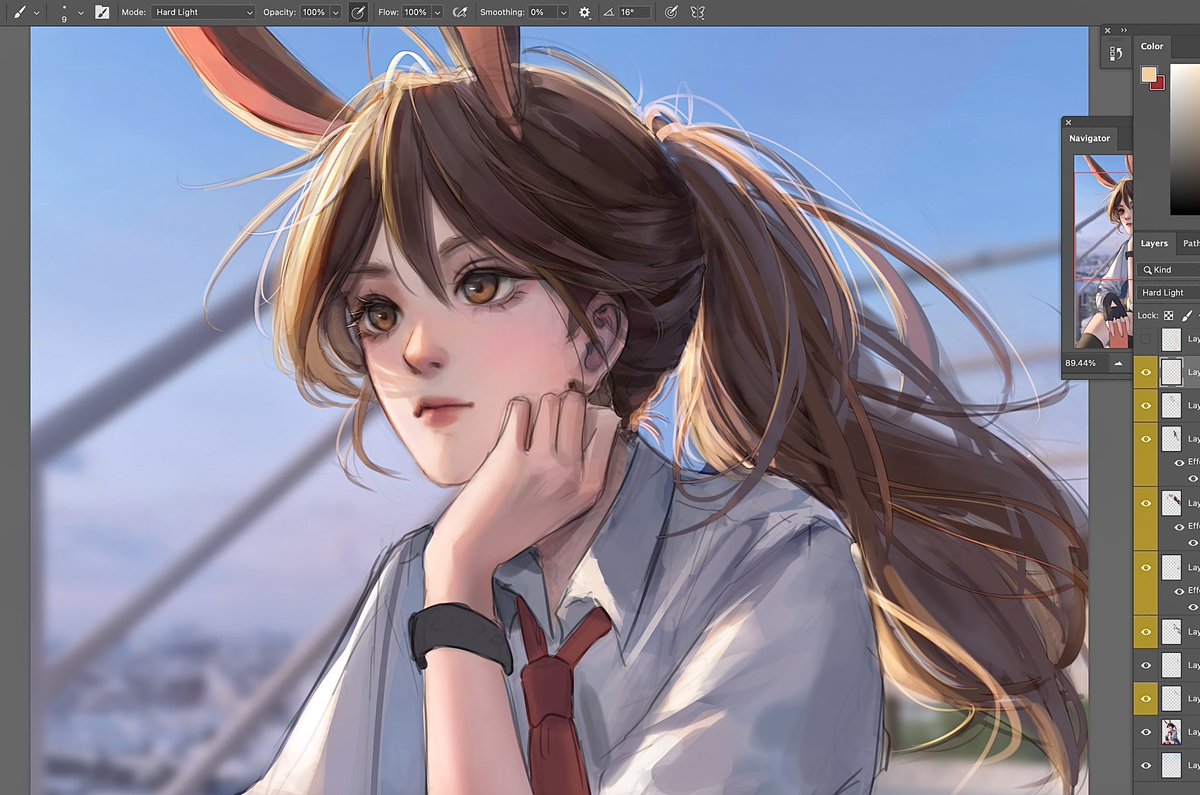Enable airbrush-style build-up icon
Image resolution: width=1200 pixels, height=795 pixels.
[x=460, y=12]
